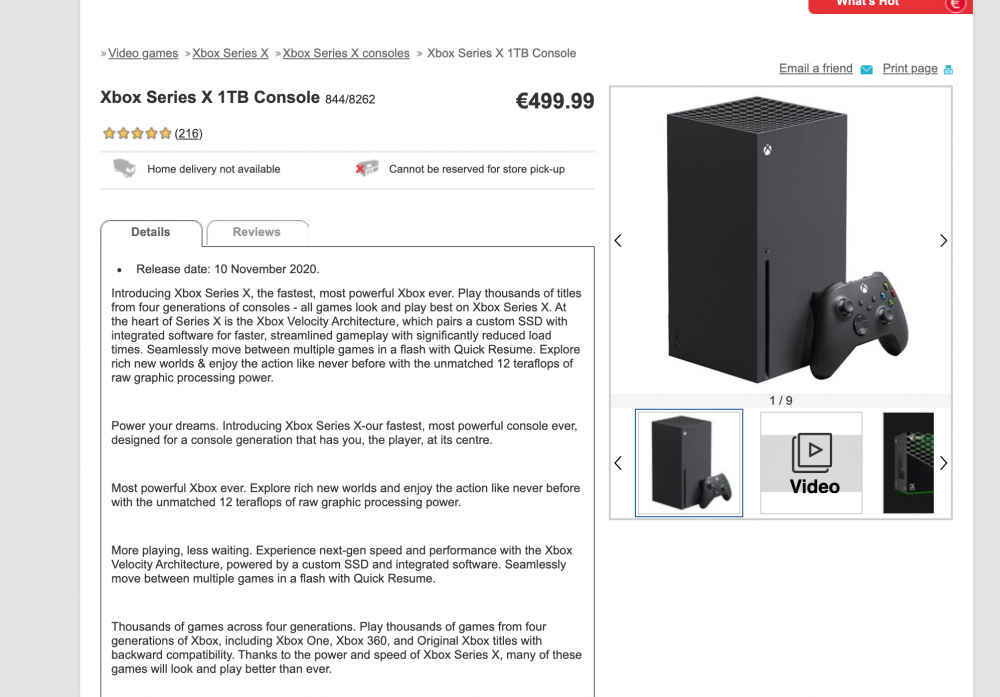Click the Email a friend link
Viewport: 1000px width, 697px height.
[x=816, y=68]
